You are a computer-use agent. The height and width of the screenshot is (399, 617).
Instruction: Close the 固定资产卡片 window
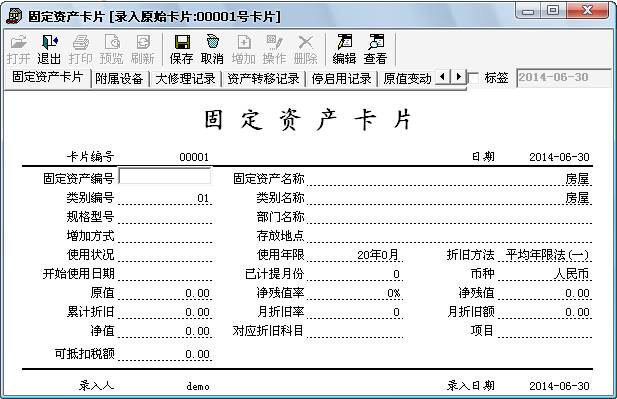(587, 11)
